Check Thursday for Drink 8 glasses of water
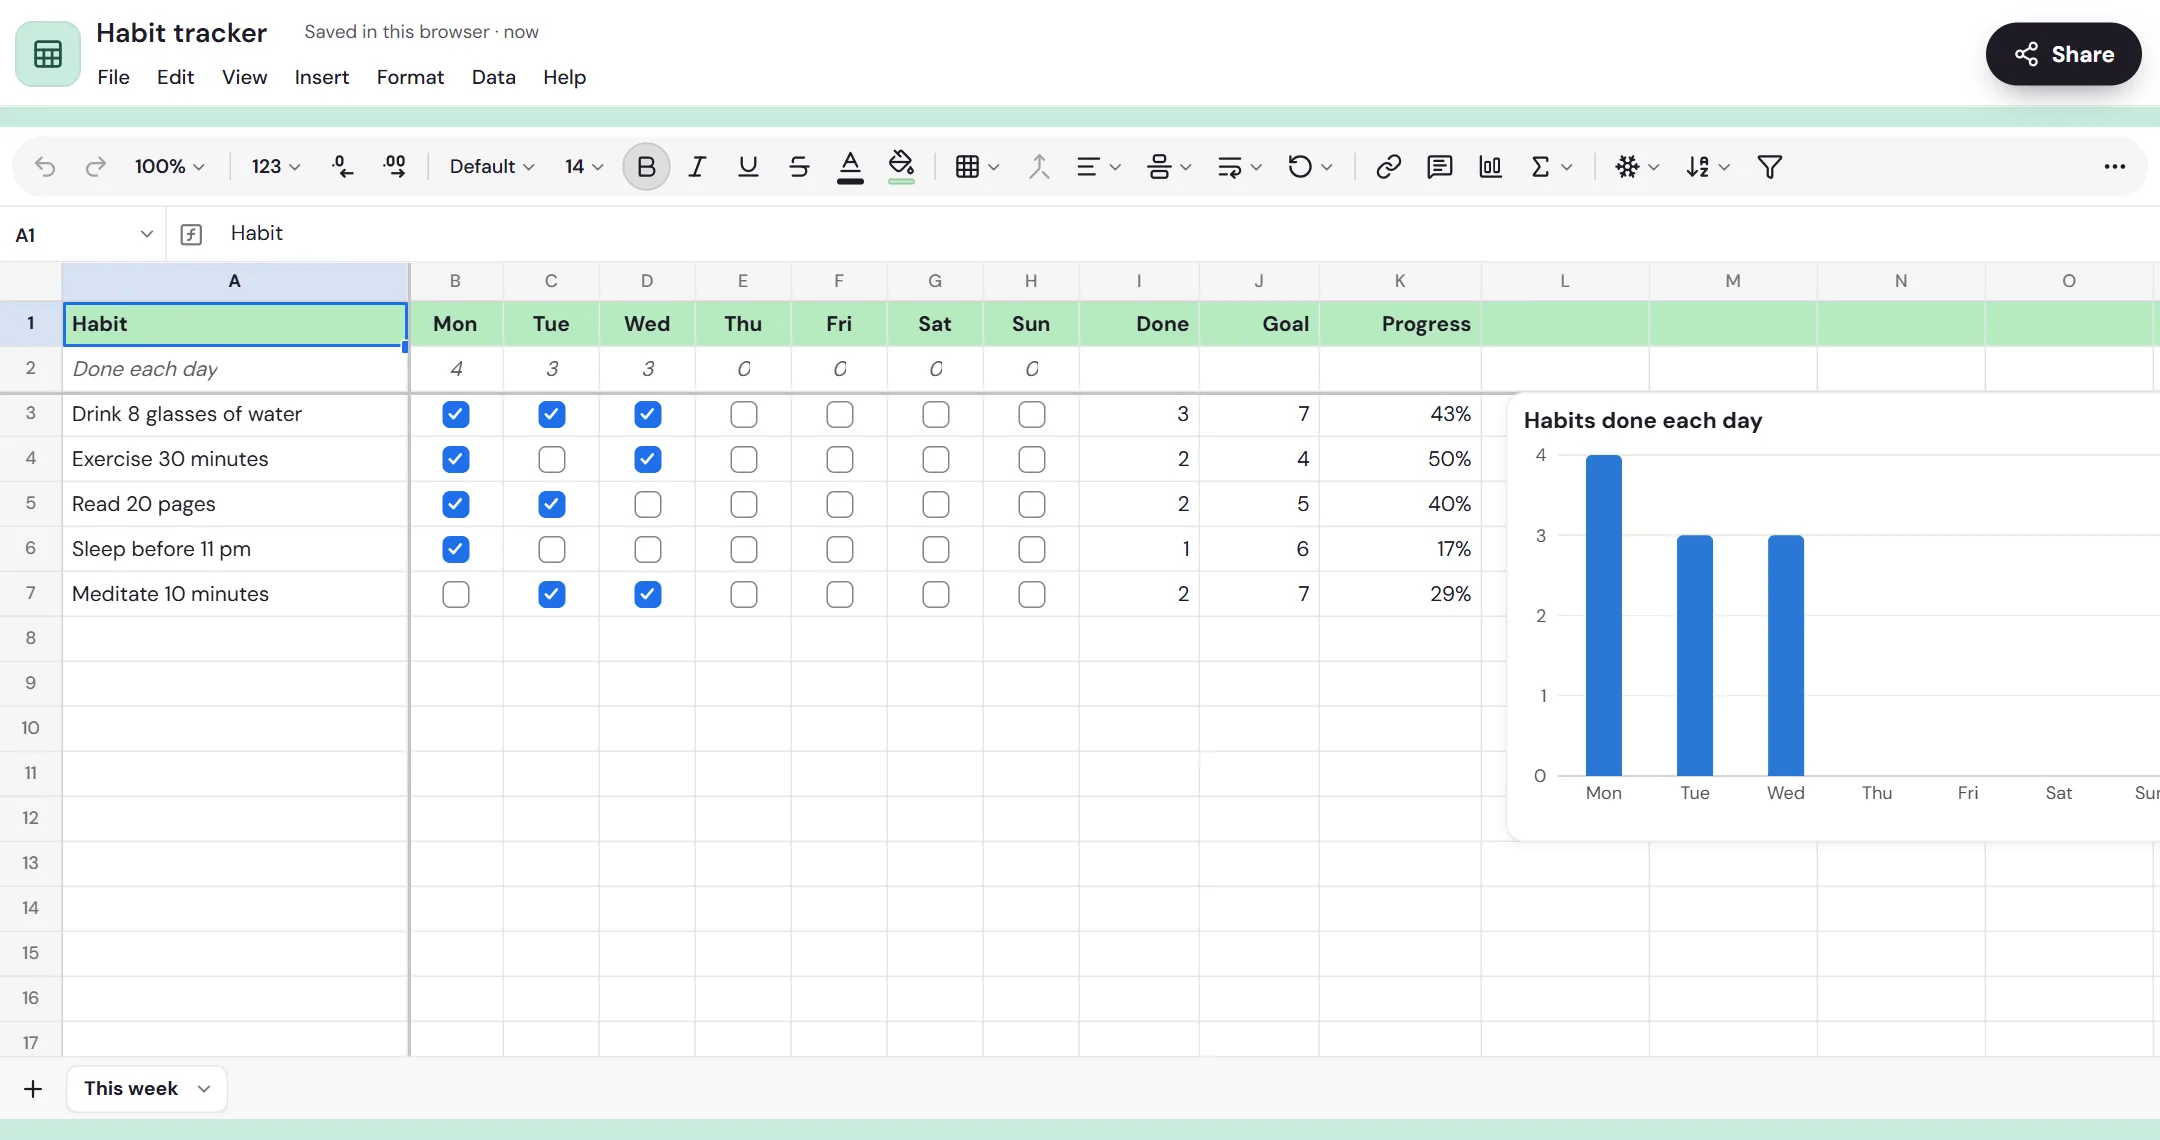The height and width of the screenshot is (1140, 2160). point(744,414)
